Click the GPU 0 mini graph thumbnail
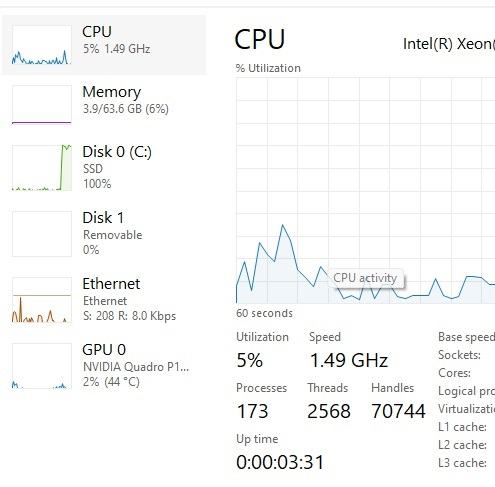 pyautogui.click(x=42, y=366)
